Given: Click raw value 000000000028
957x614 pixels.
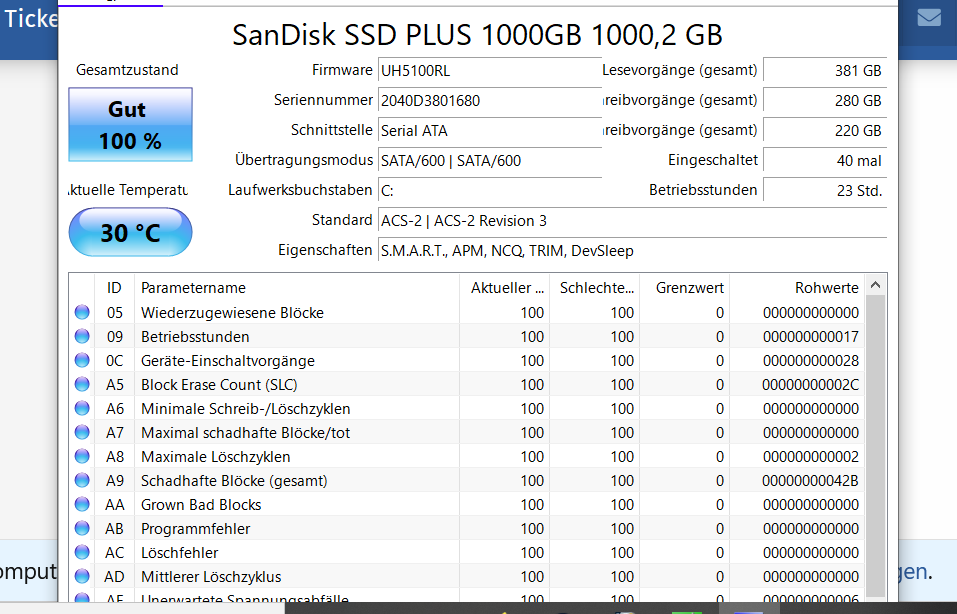Looking at the screenshot, I should (811, 361).
